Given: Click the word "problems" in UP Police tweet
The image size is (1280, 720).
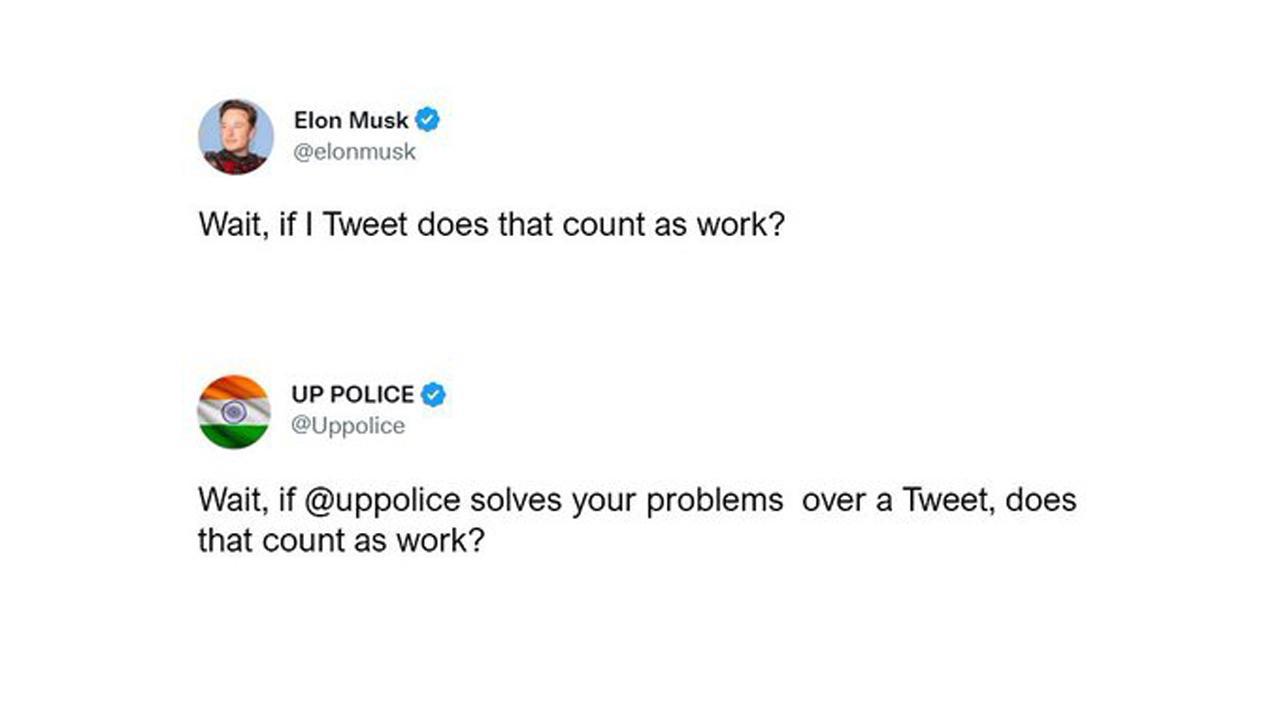Looking at the screenshot, I should (715, 500).
